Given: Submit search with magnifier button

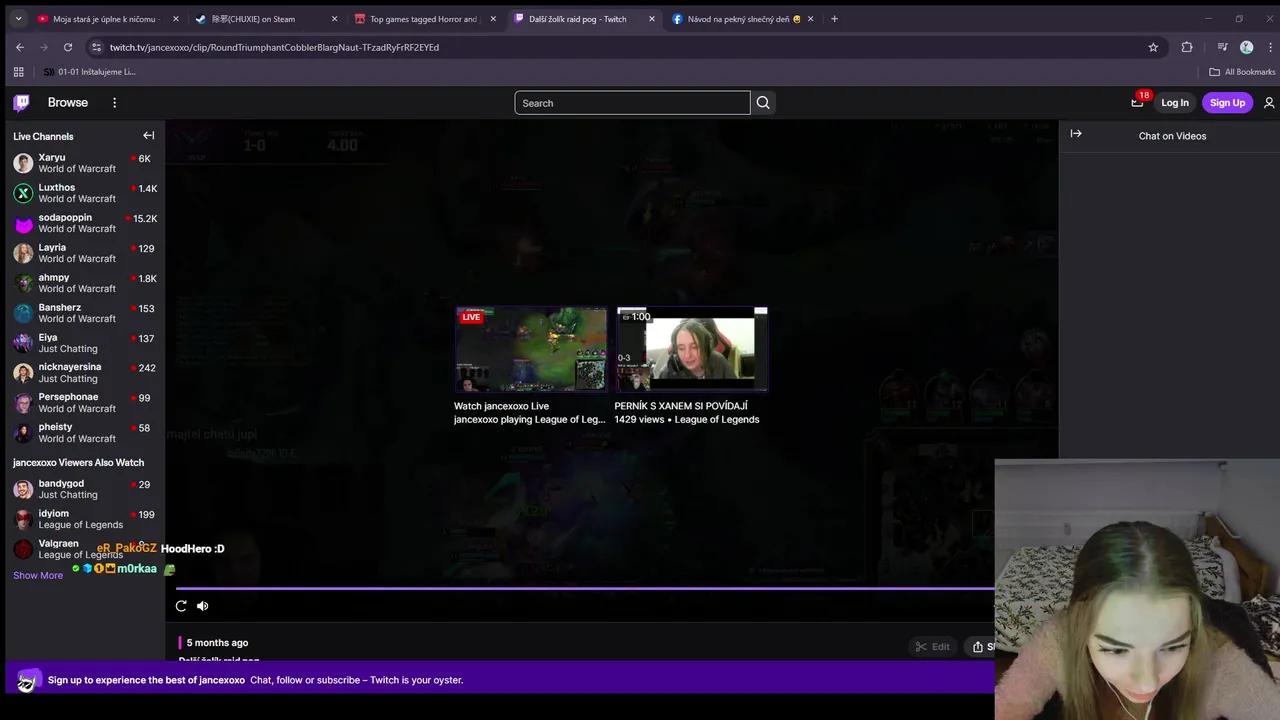Looking at the screenshot, I should [763, 103].
